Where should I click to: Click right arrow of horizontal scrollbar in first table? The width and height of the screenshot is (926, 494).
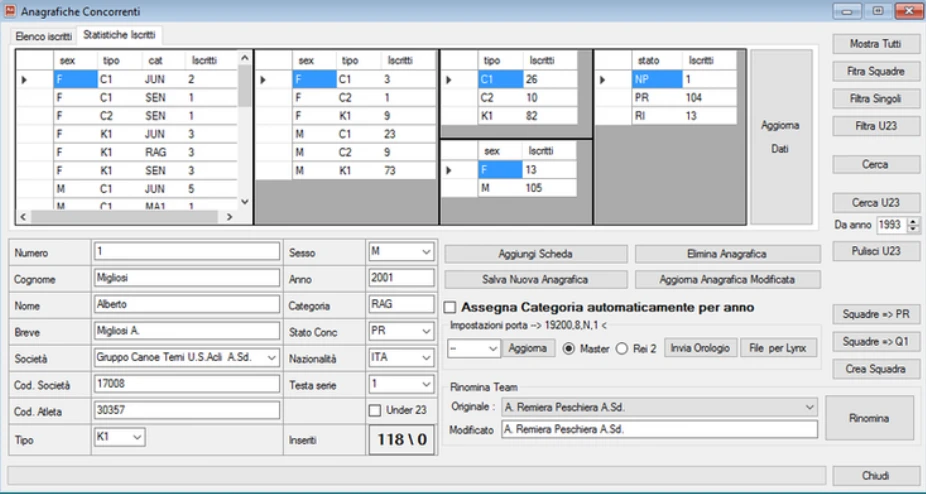(x=230, y=217)
